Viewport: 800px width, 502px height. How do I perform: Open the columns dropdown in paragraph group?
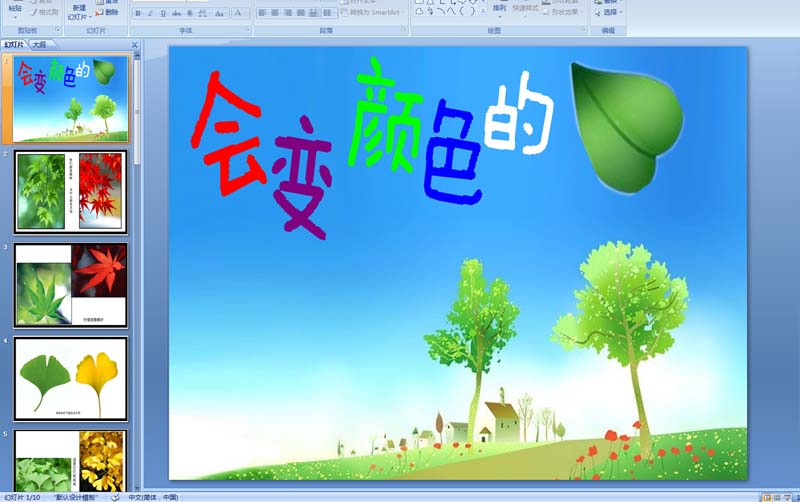329,13
